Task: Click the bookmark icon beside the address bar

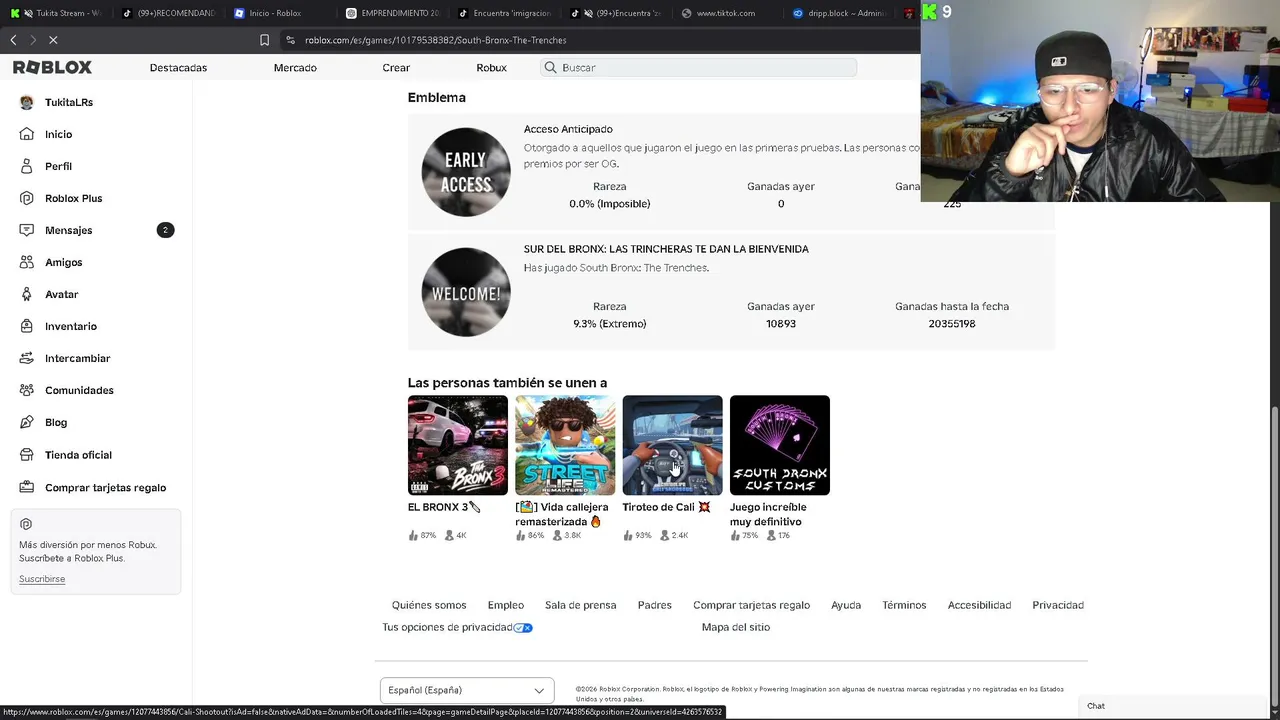Action: click(264, 40)
